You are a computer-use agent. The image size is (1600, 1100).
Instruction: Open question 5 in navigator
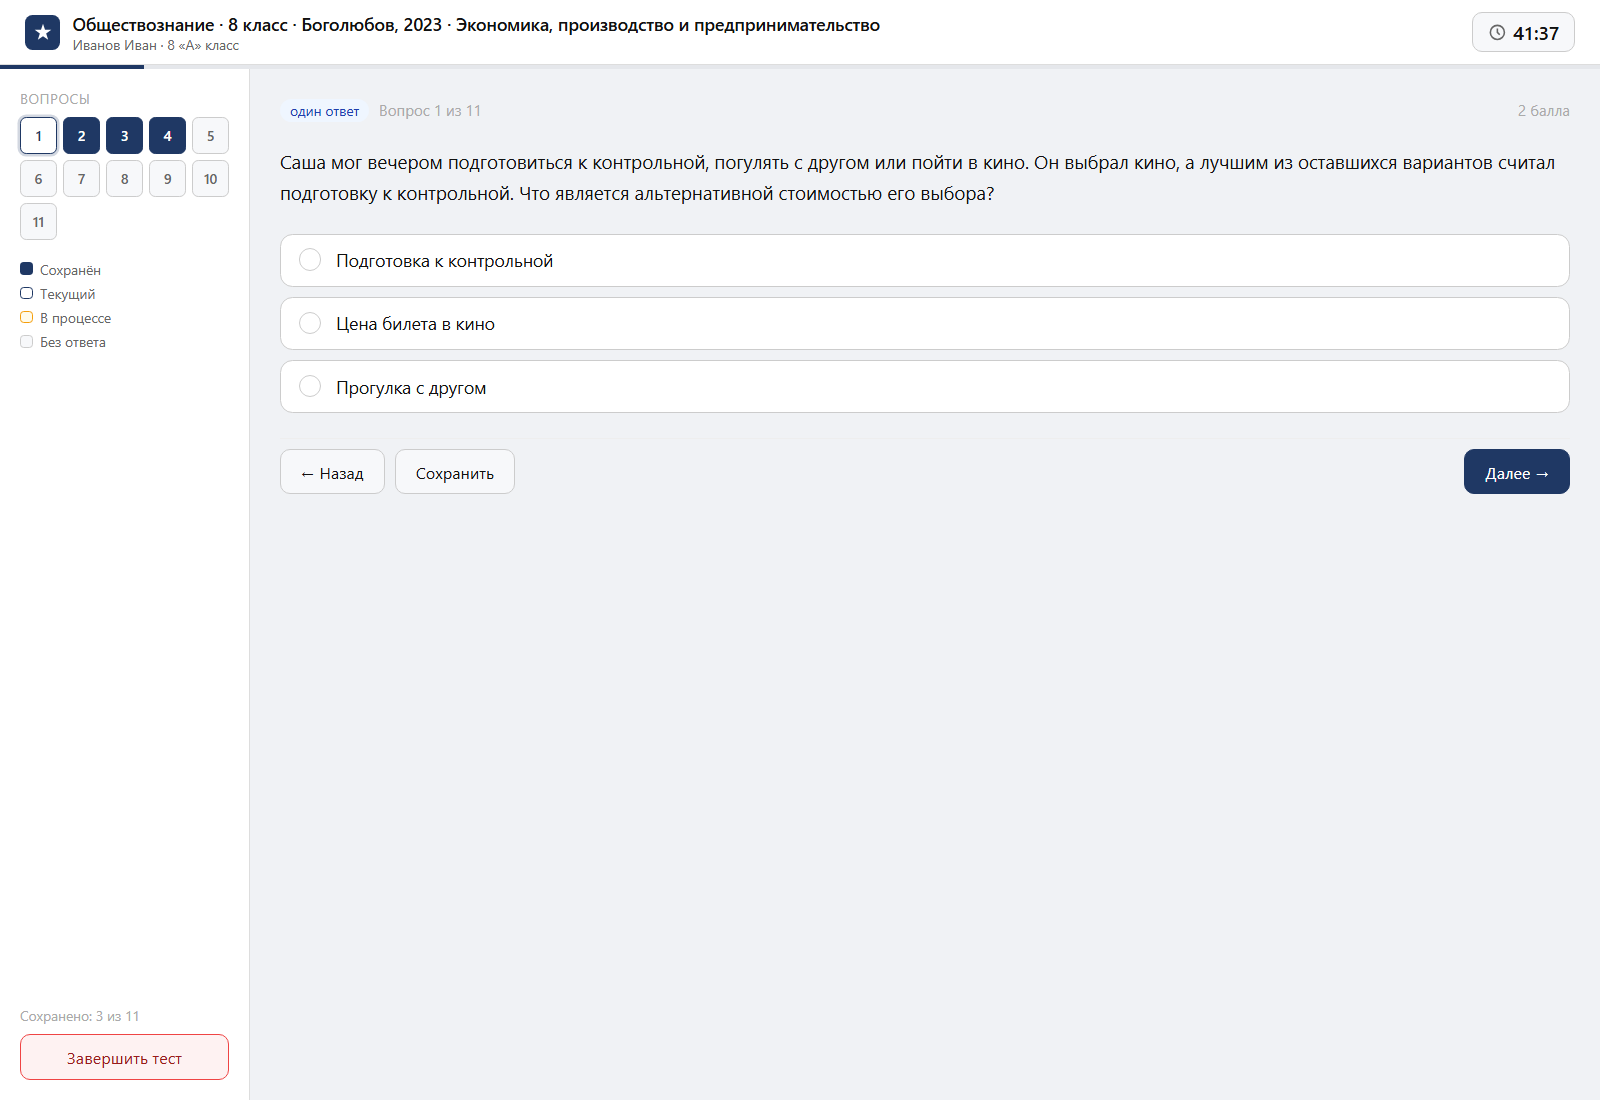click(x=210, y=136)
